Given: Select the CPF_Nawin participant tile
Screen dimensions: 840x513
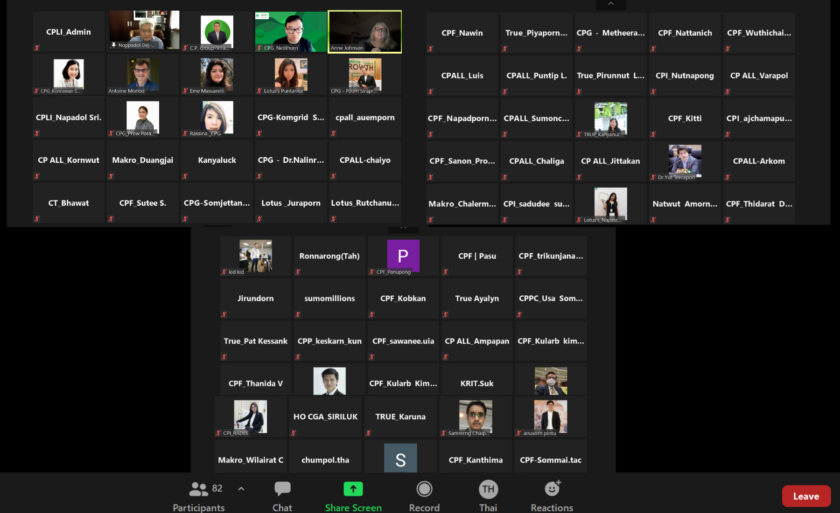Looking at the screenshot, I should 462,33.
